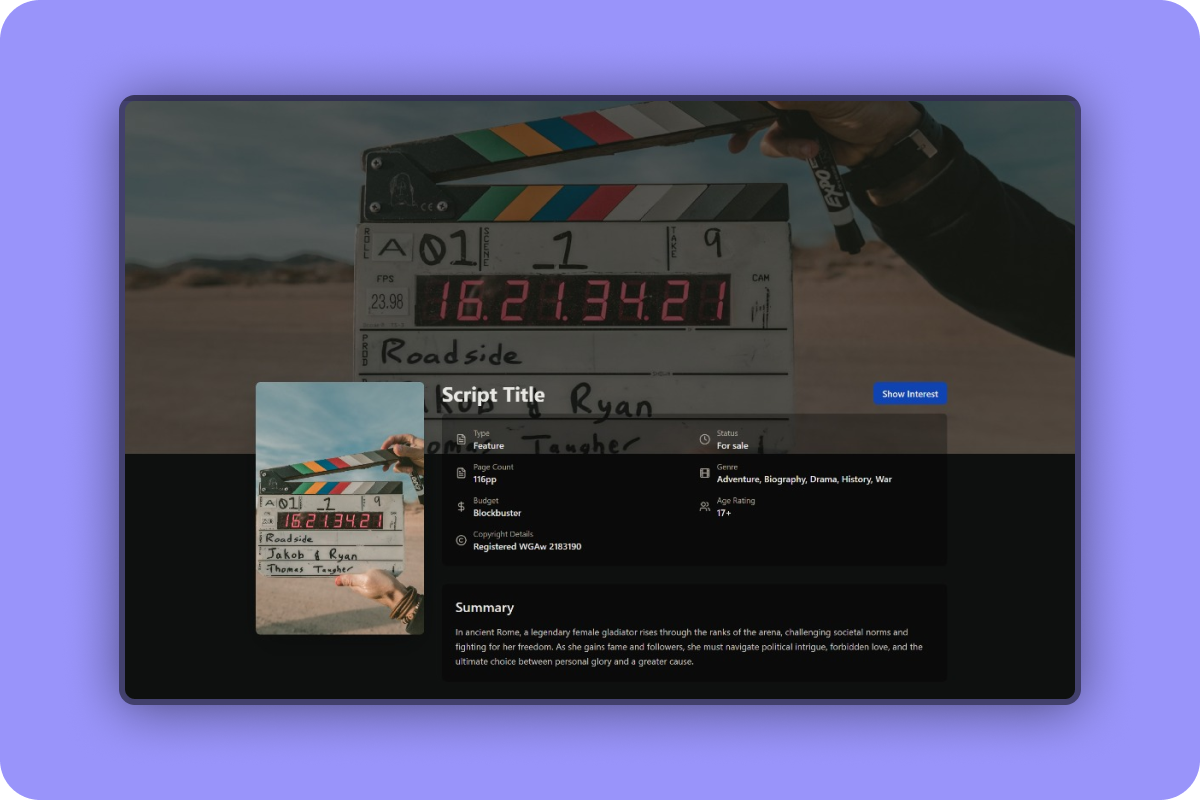Click the clock icon beside Status
This screenshot has height=800, width=1200.
[x=704, y=440]
